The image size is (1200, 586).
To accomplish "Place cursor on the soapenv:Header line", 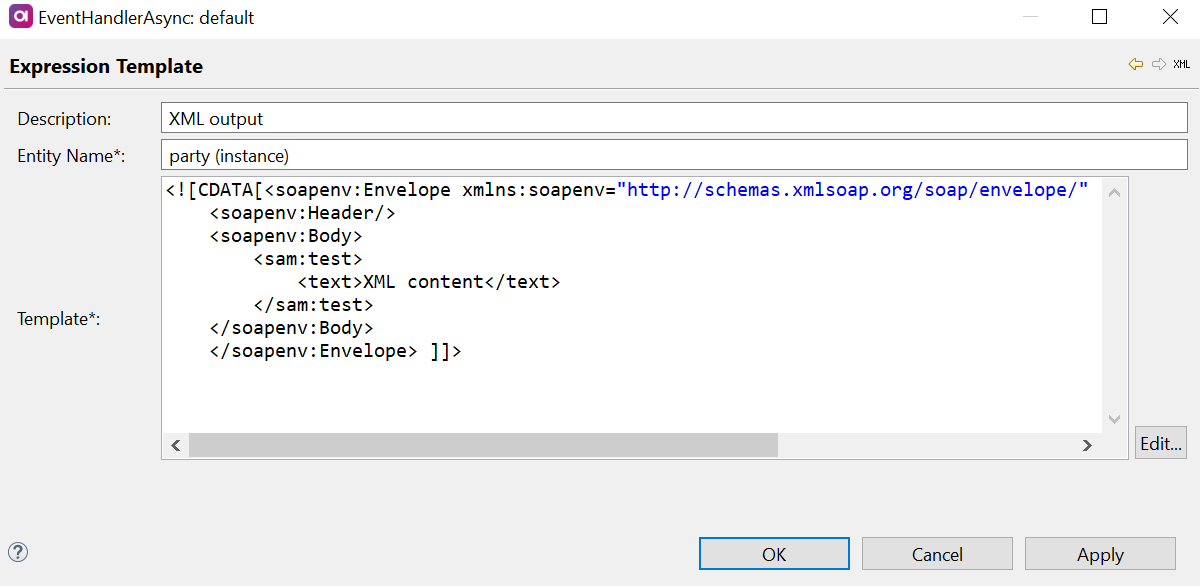I will 302,213.
